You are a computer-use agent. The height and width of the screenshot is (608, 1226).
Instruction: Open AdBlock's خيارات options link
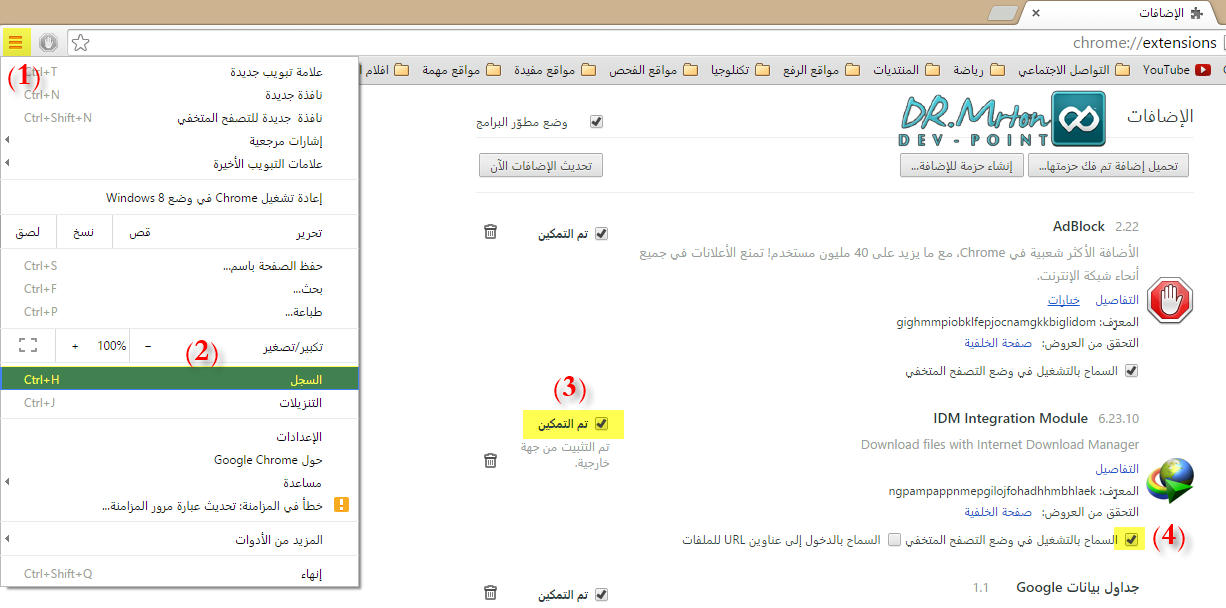(x=1064, y=300)
